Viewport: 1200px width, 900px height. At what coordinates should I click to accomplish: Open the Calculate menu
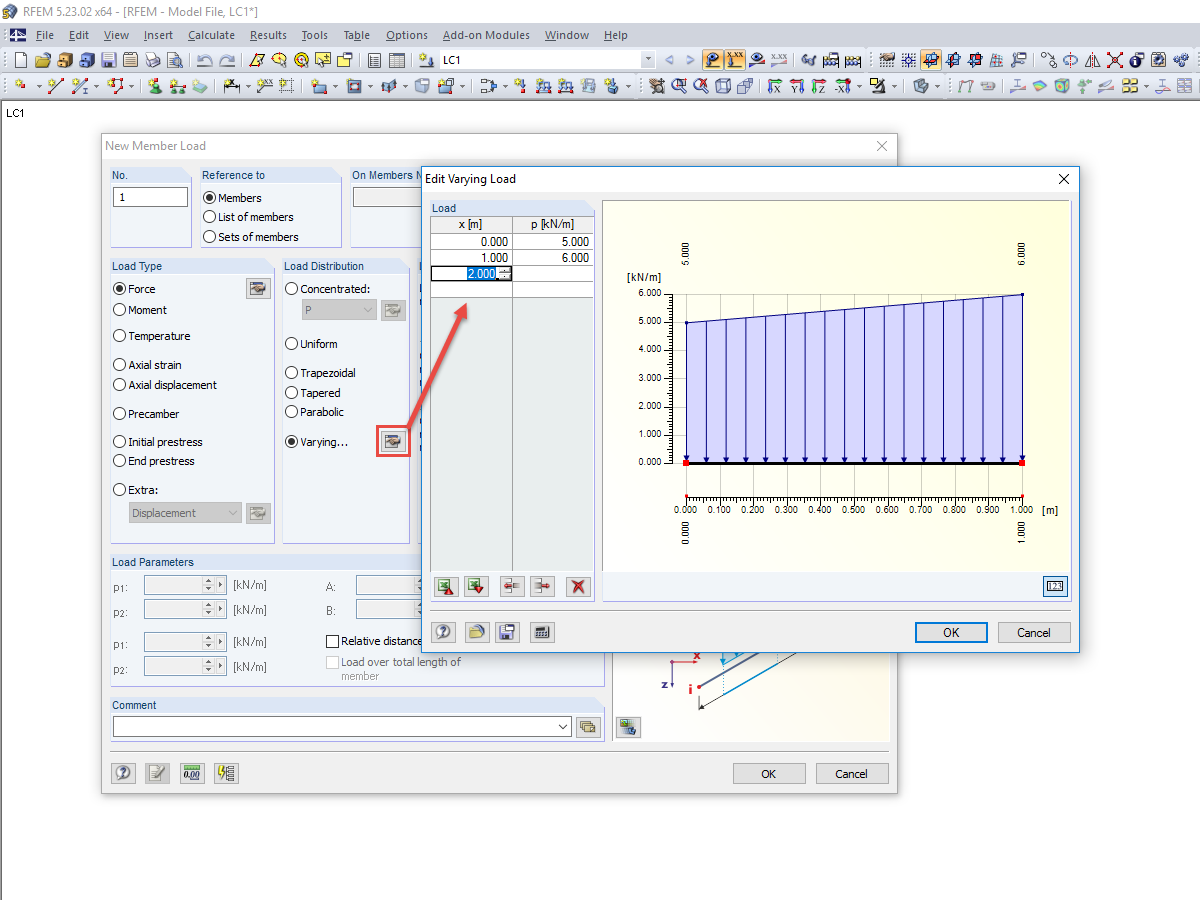[211, 35]
